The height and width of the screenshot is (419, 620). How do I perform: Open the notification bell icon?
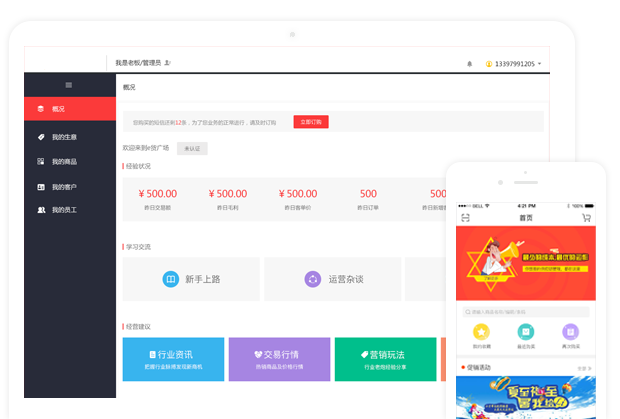(470, 63)
